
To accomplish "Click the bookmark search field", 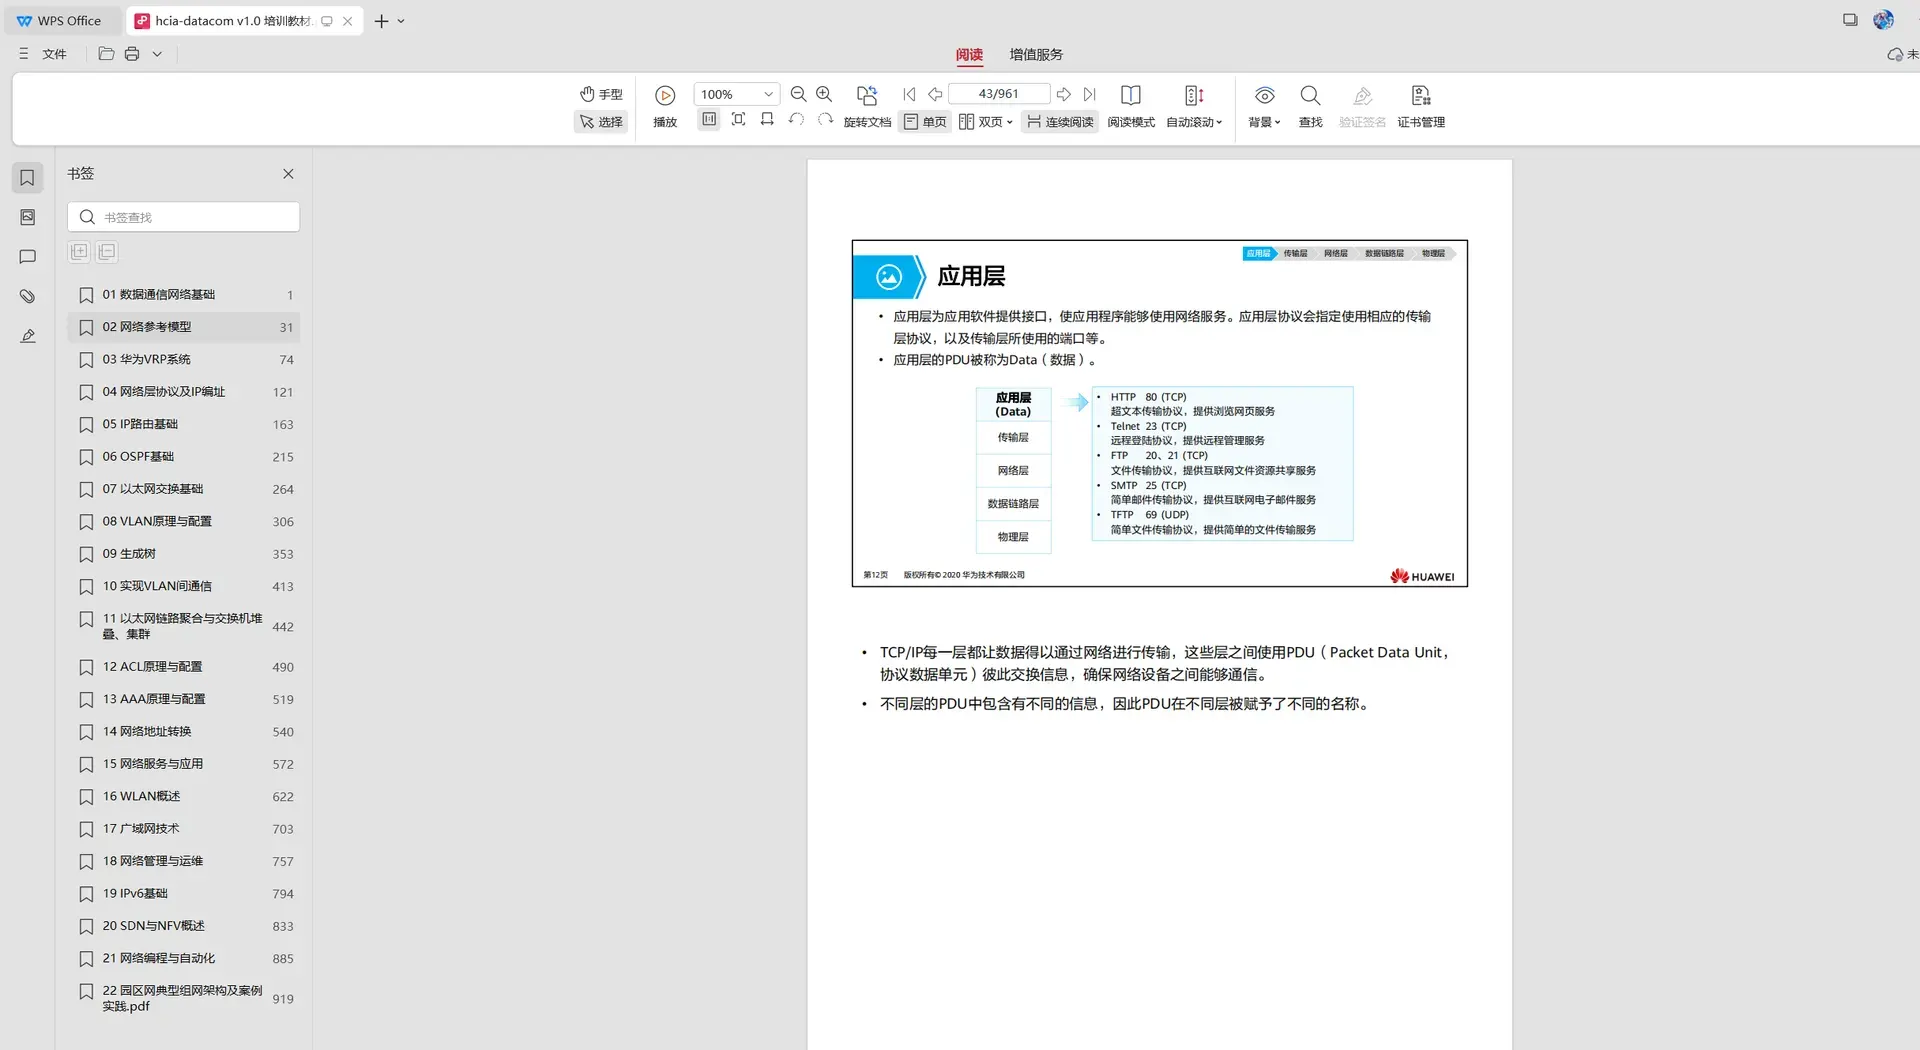I will click(x=184, y=217).
